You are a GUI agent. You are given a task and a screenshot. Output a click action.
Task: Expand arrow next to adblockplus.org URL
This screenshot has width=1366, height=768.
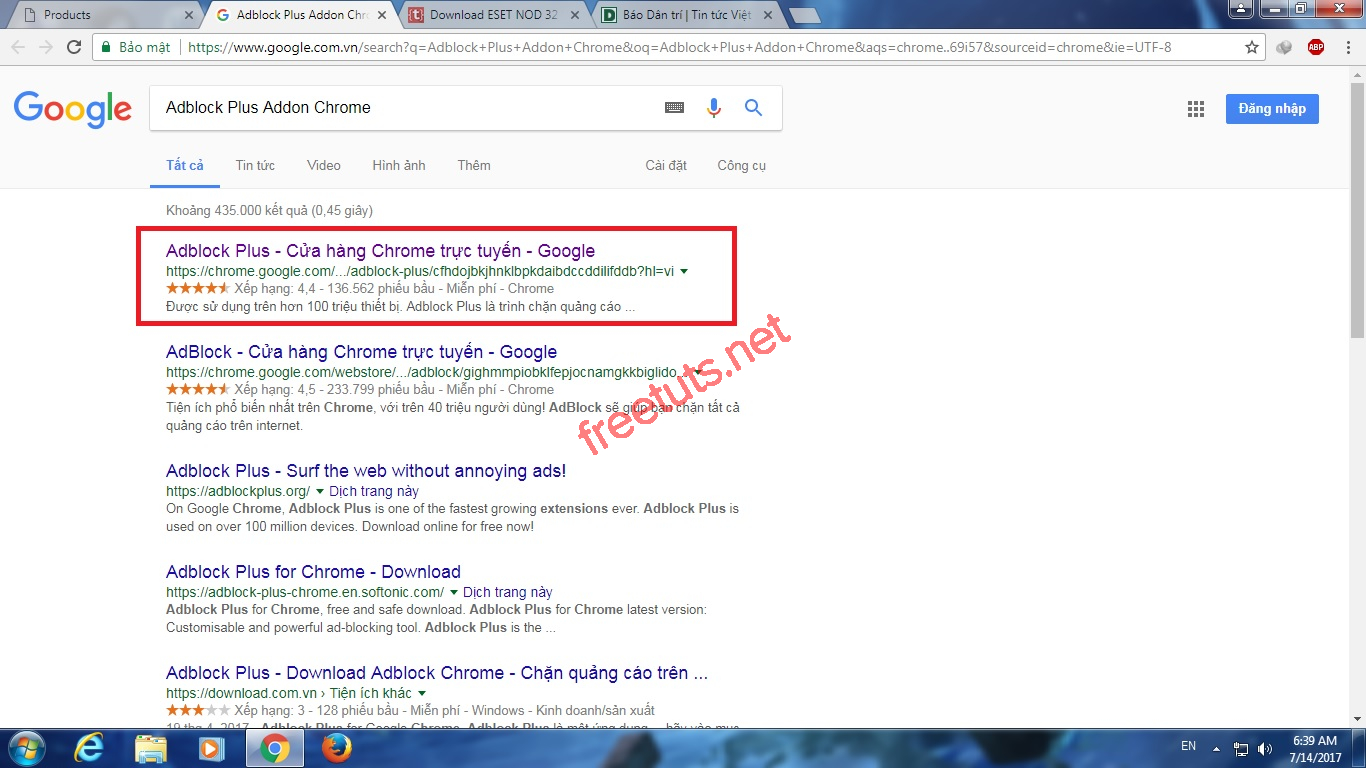320,491
